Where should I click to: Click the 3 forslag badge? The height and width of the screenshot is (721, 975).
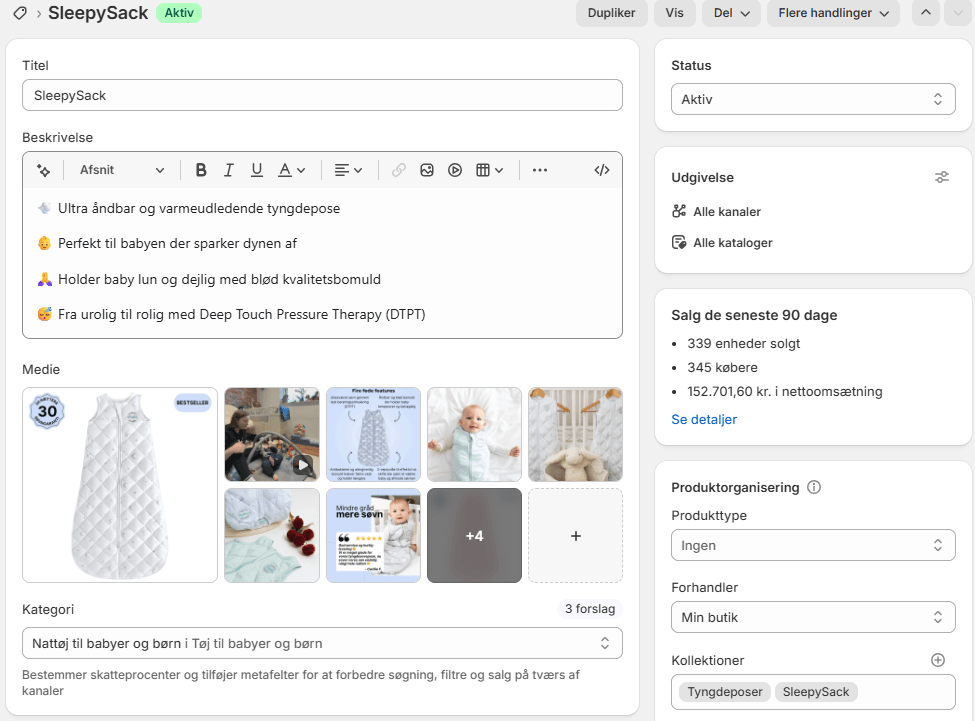[590, 609]
